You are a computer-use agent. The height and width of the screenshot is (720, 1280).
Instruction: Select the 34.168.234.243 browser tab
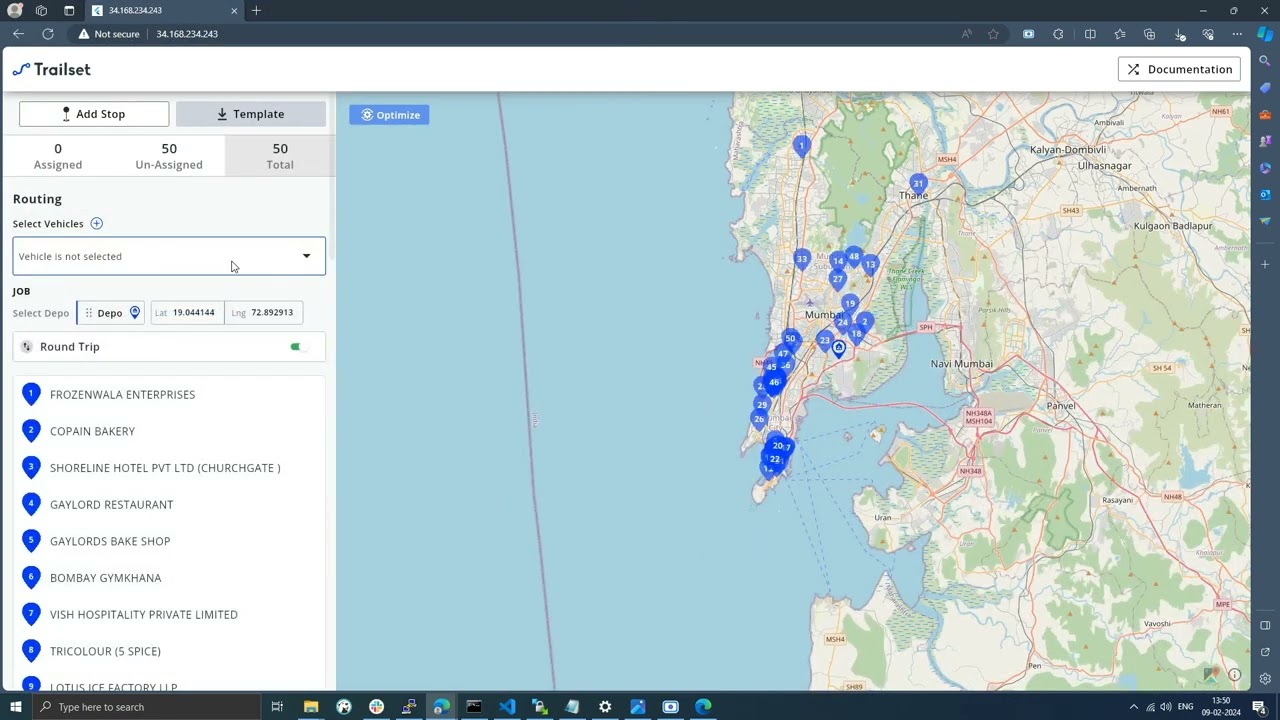(x=165, y=11)
